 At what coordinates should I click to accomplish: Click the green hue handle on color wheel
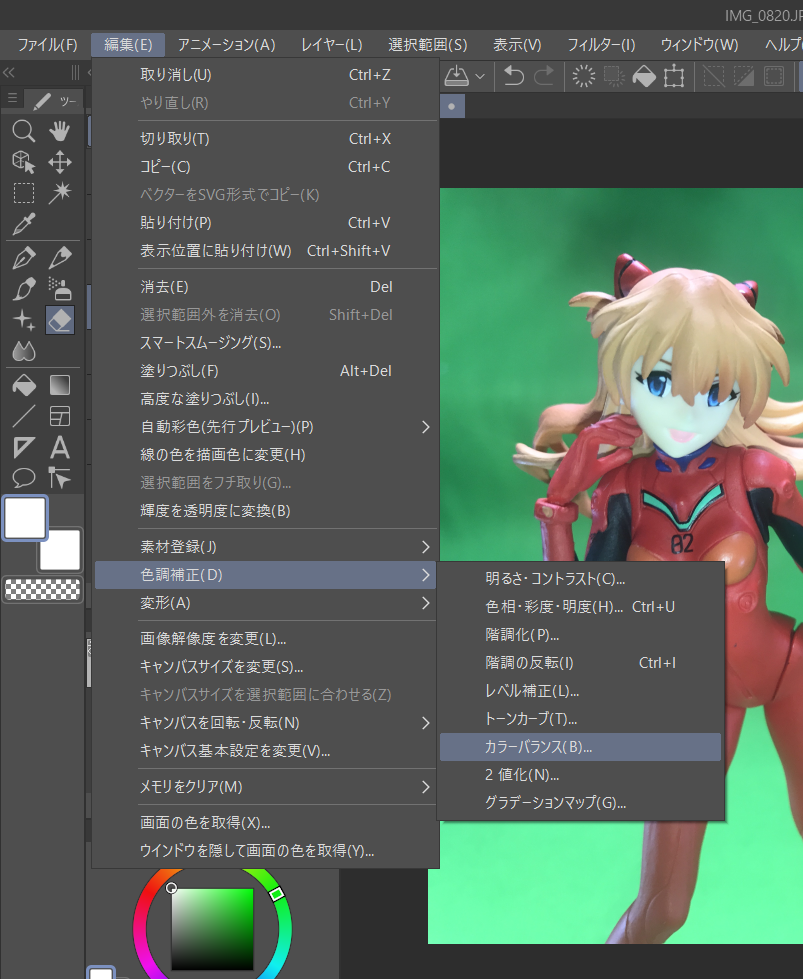coord(277,894)
